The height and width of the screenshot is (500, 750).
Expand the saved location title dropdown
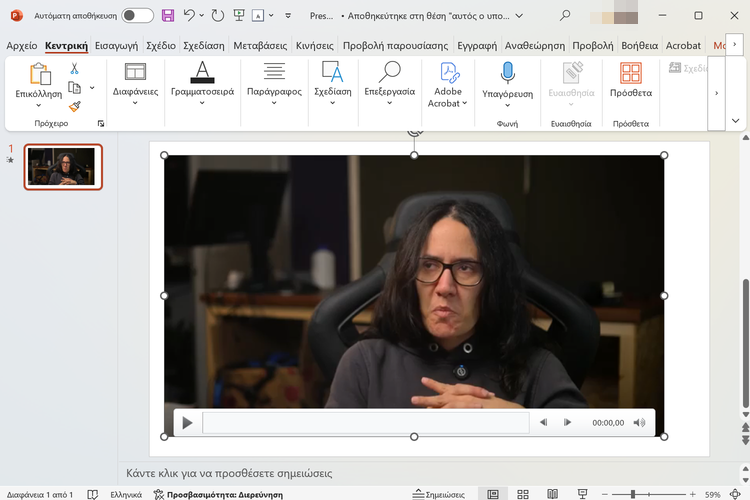tap(519, 16)
